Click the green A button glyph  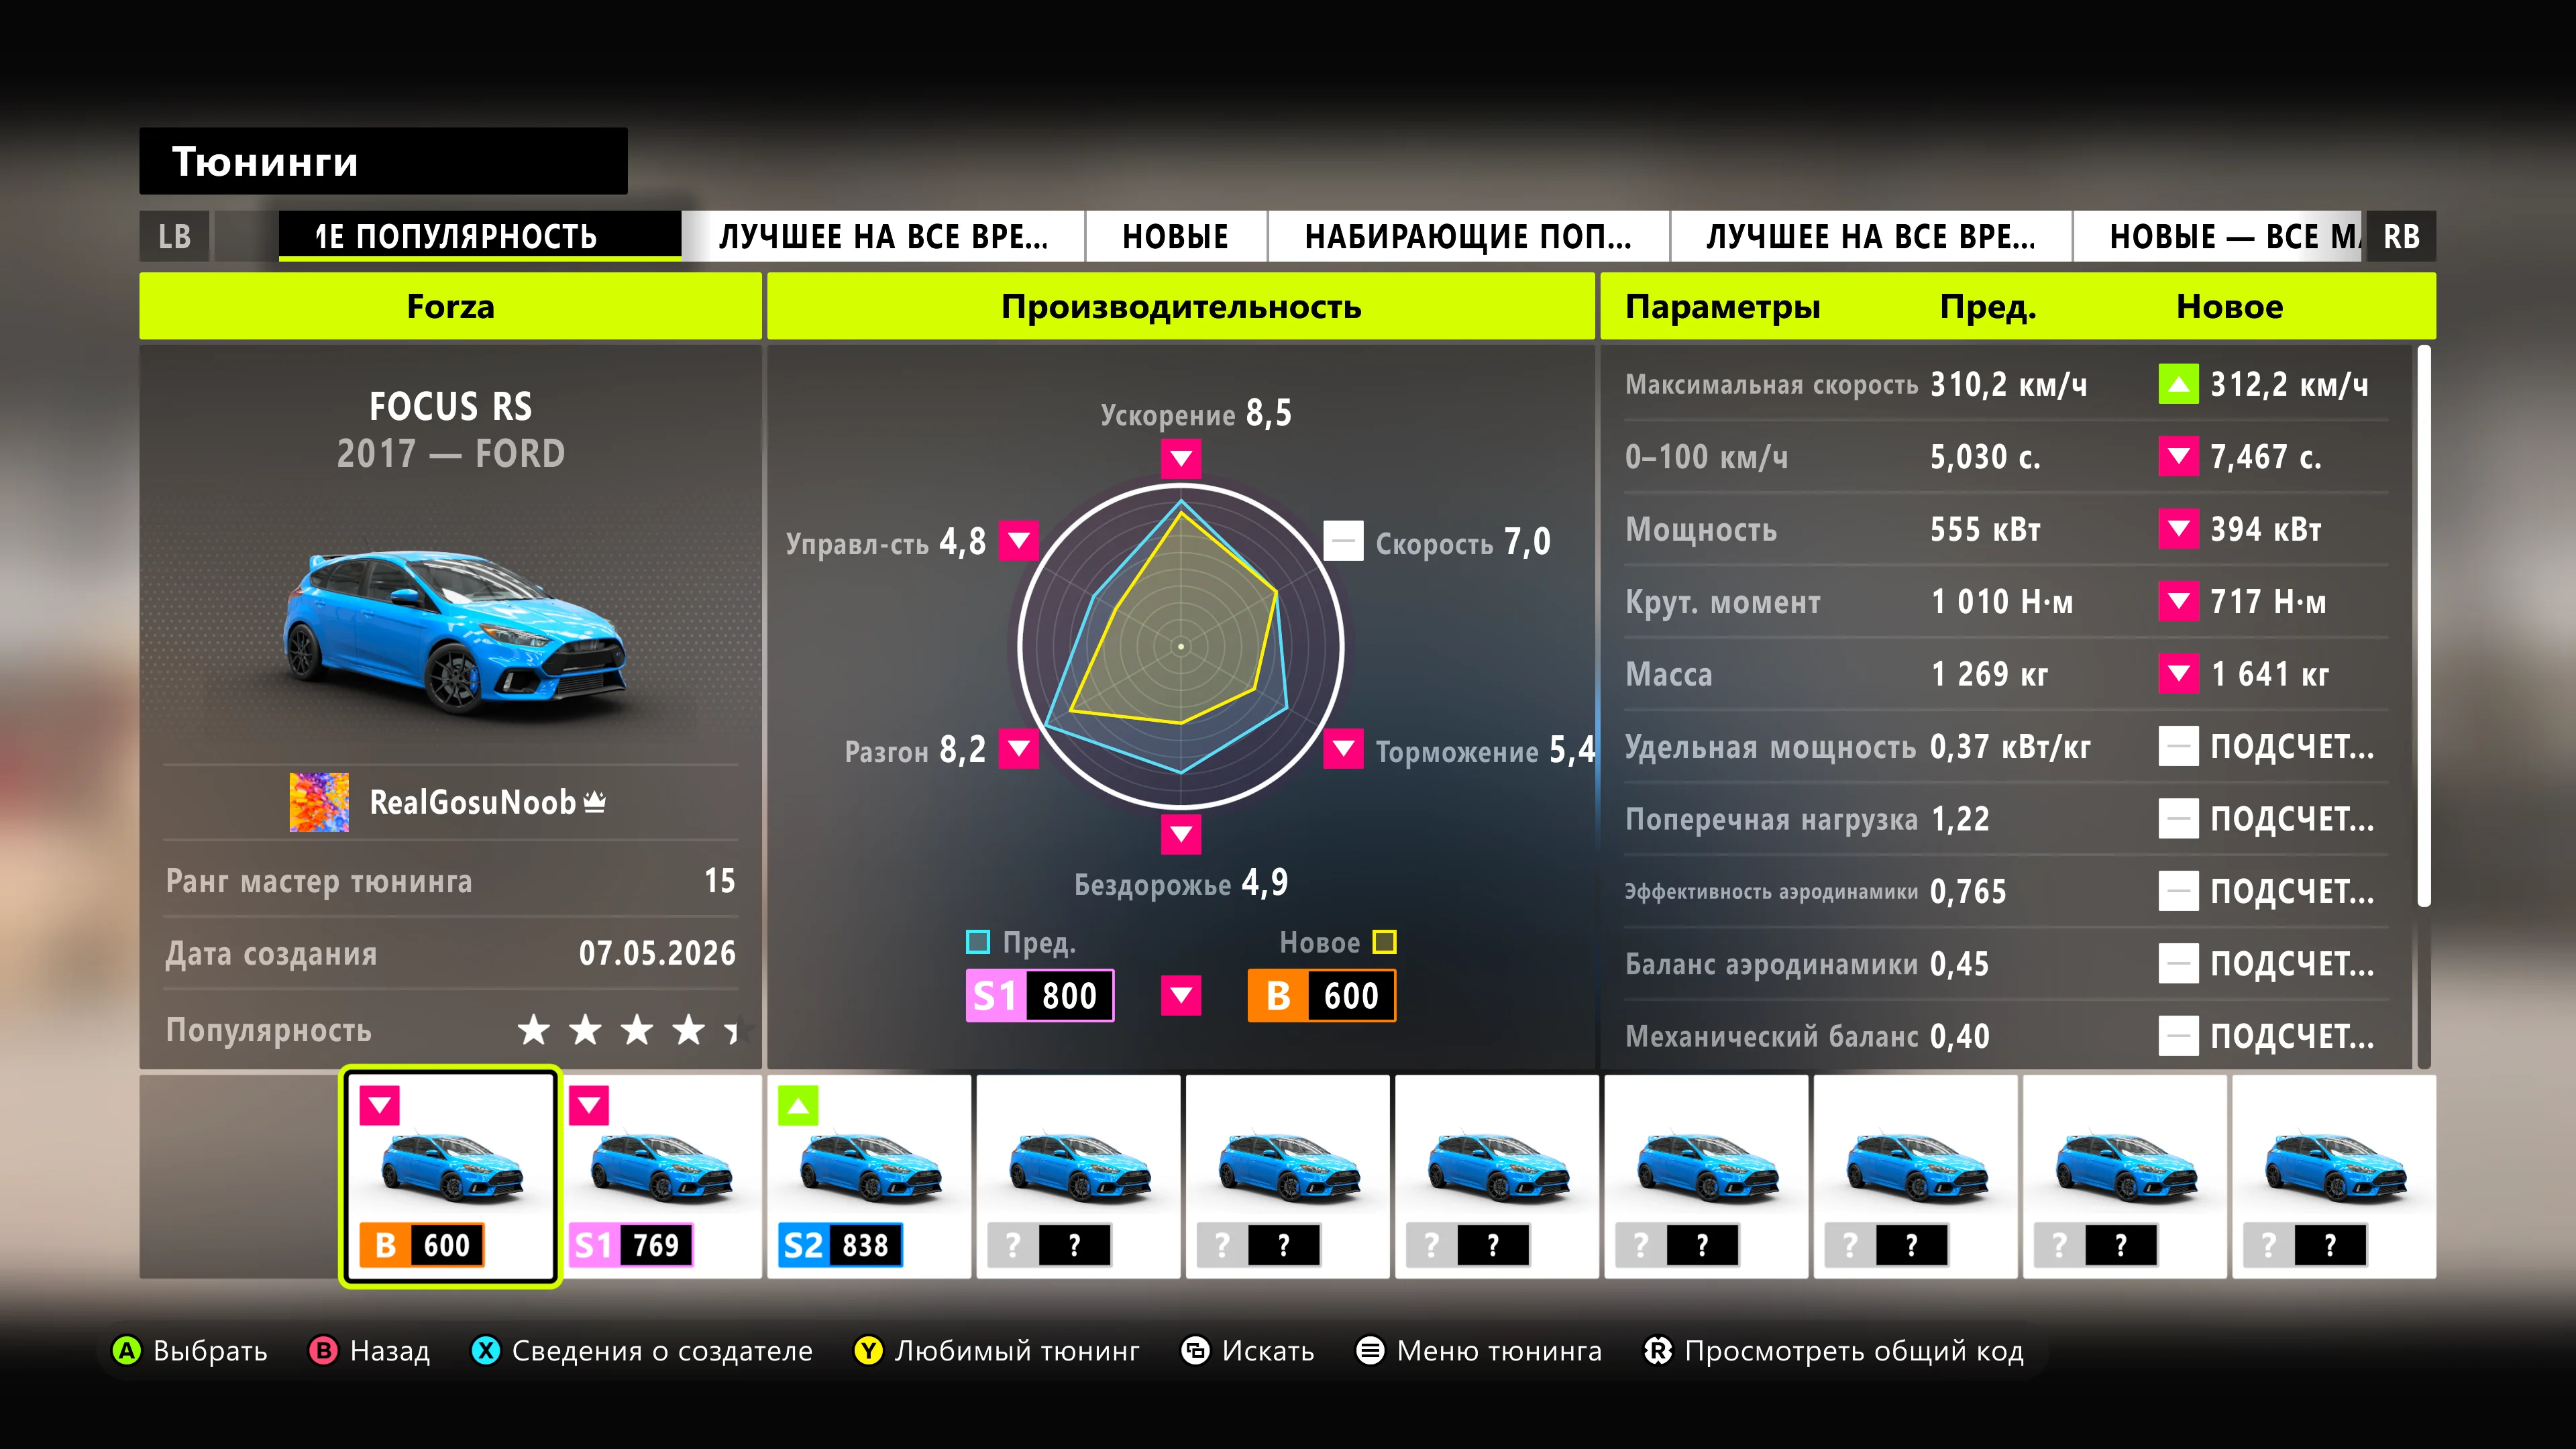tap(127, 1351)
